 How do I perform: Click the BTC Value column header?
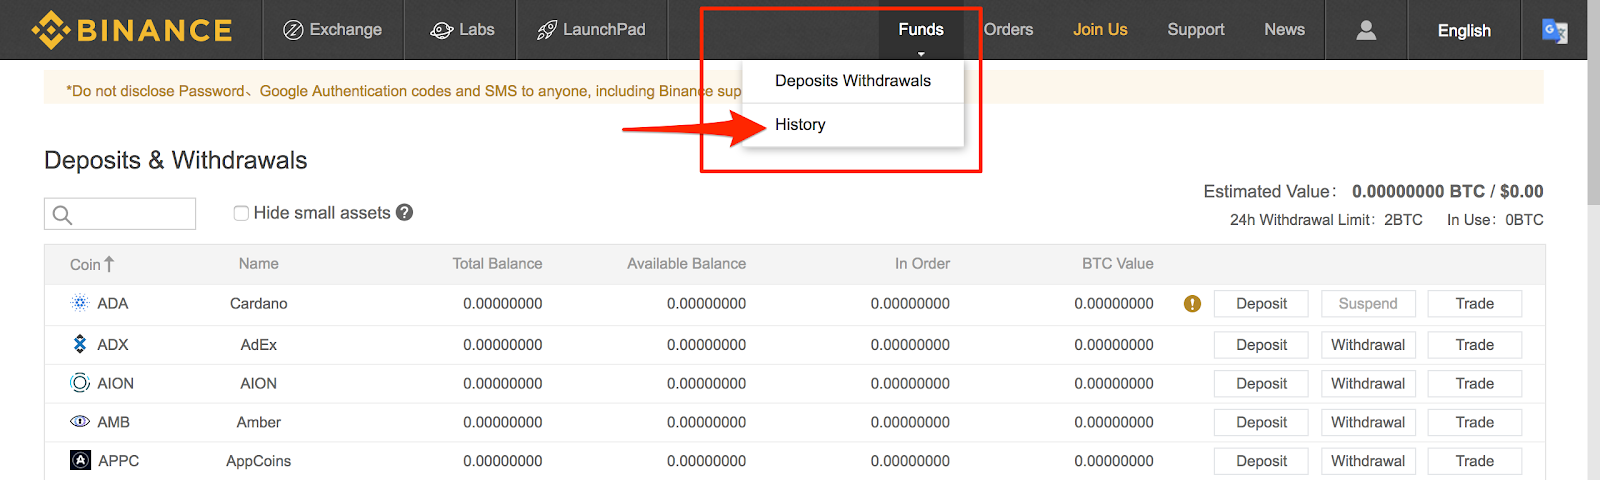(x=1118, y=264)
